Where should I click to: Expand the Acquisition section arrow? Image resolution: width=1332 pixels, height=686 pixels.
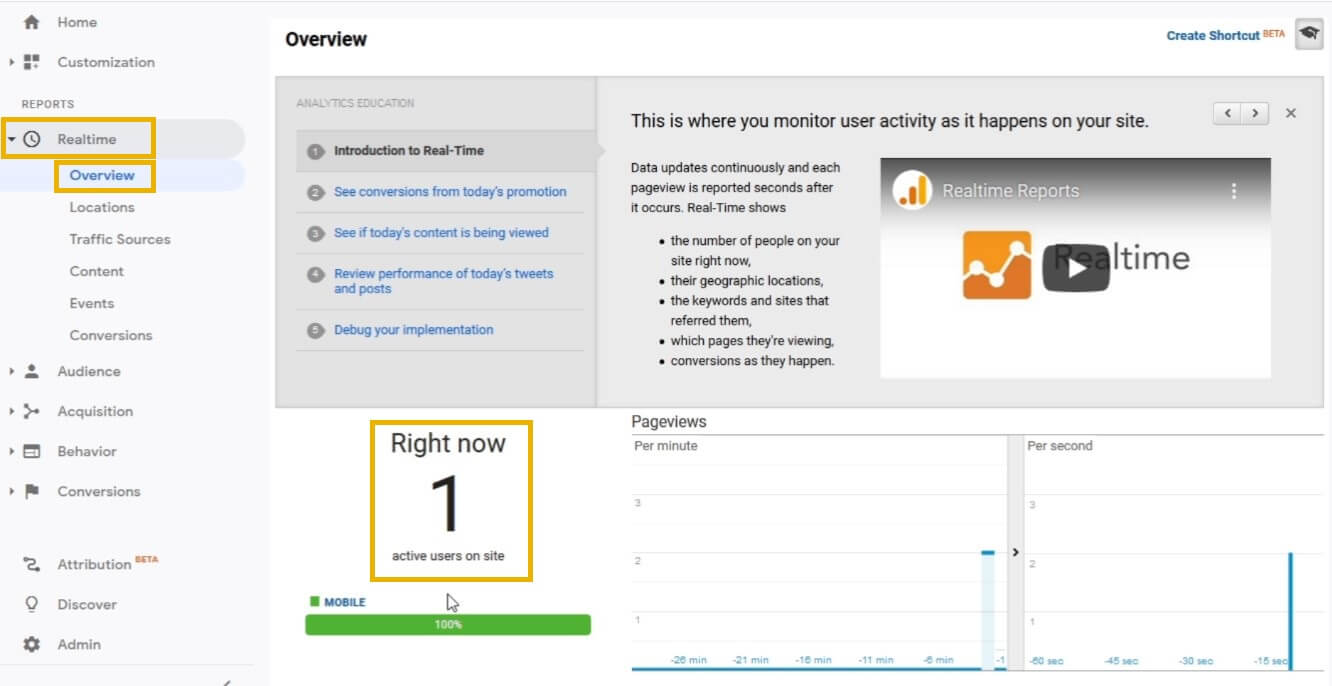pos(12,411)
